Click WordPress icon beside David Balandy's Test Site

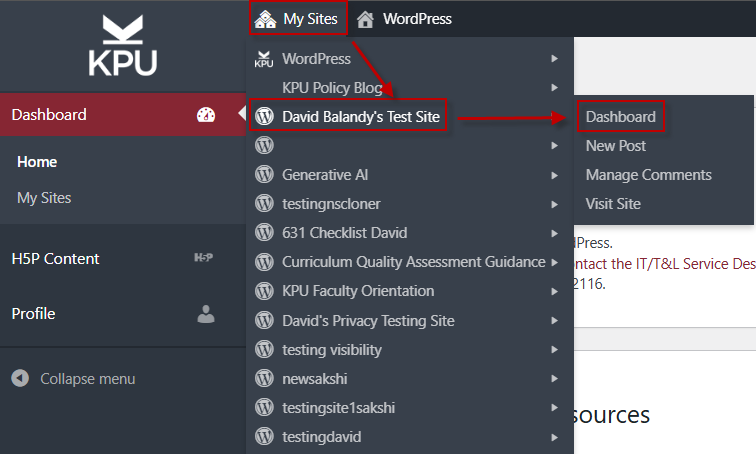pos(264,116)
